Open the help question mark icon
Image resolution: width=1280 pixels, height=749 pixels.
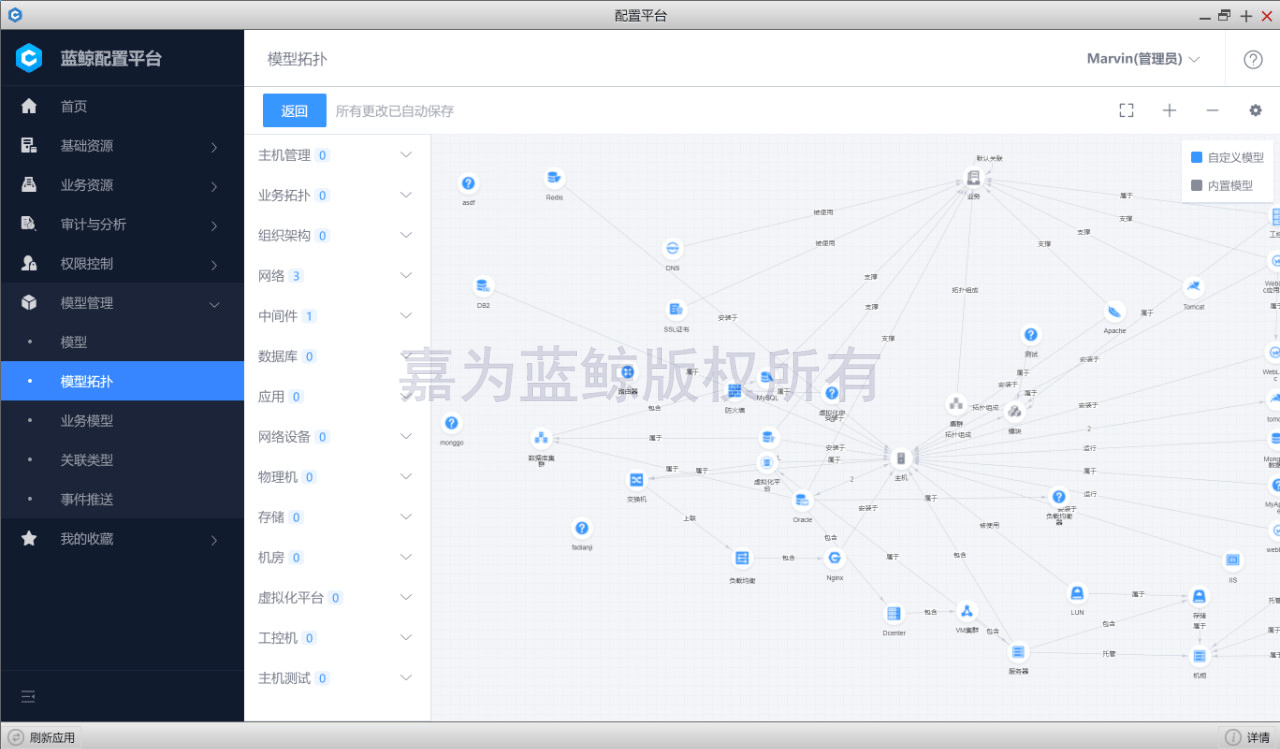(x=1253, y=59)
